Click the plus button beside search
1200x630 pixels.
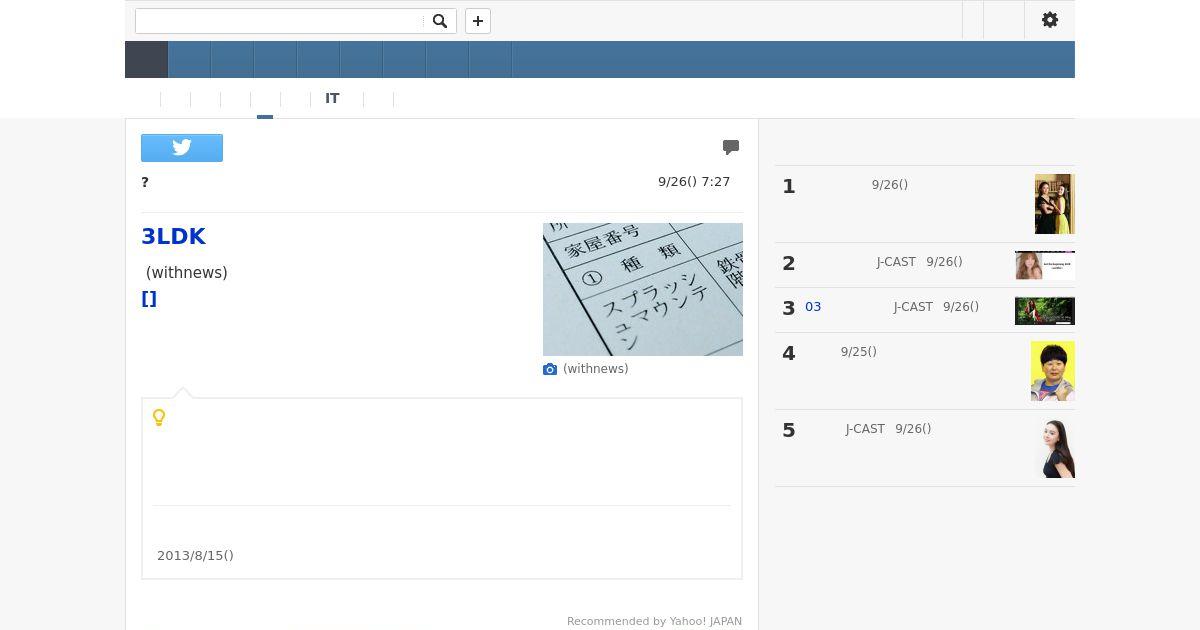coord(478,21)
